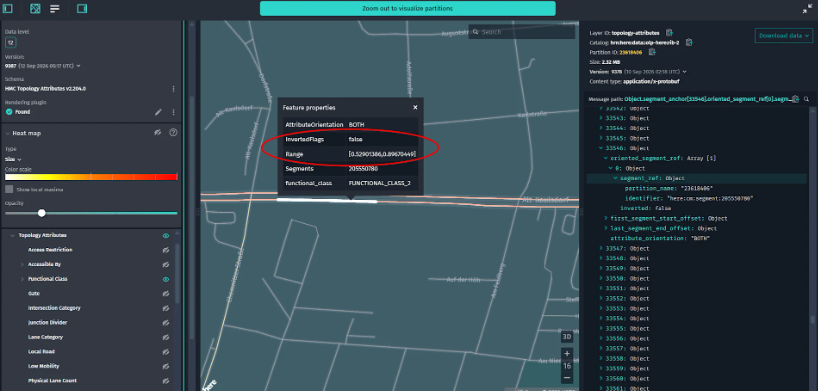
Task: Copy the Partition ID value
Action: (652, 52)
